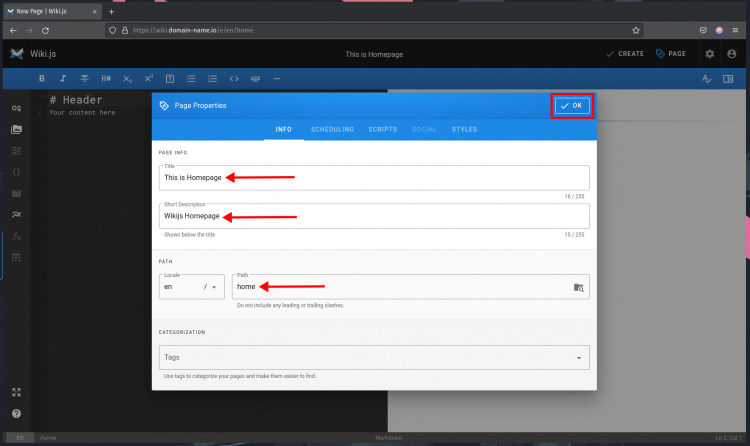Click the OK button in Page Properties
750x446 pixels.
[x=573, y=105]
